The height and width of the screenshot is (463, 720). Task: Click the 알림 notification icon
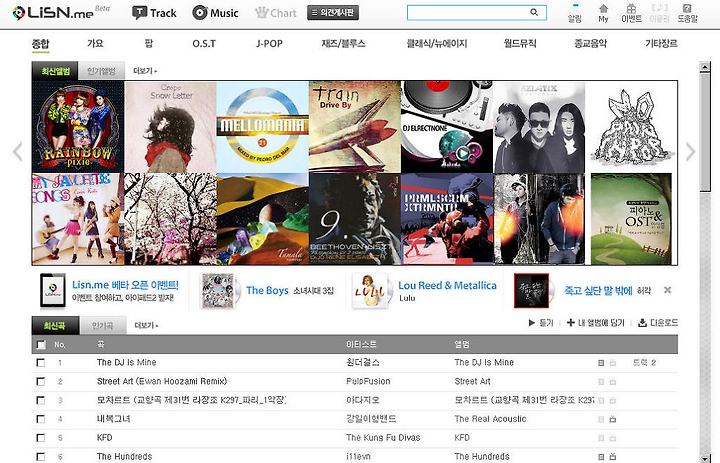[575, 7]
